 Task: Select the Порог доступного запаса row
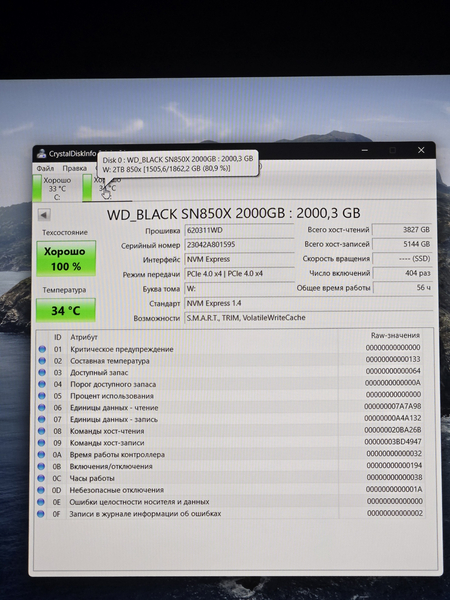click(230, 384)
